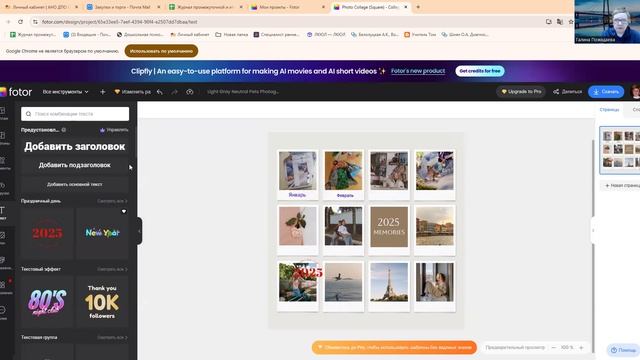Click the Share button in header
Image resolution: width=640 pixels, height=360 pixels.
point(567,92)
